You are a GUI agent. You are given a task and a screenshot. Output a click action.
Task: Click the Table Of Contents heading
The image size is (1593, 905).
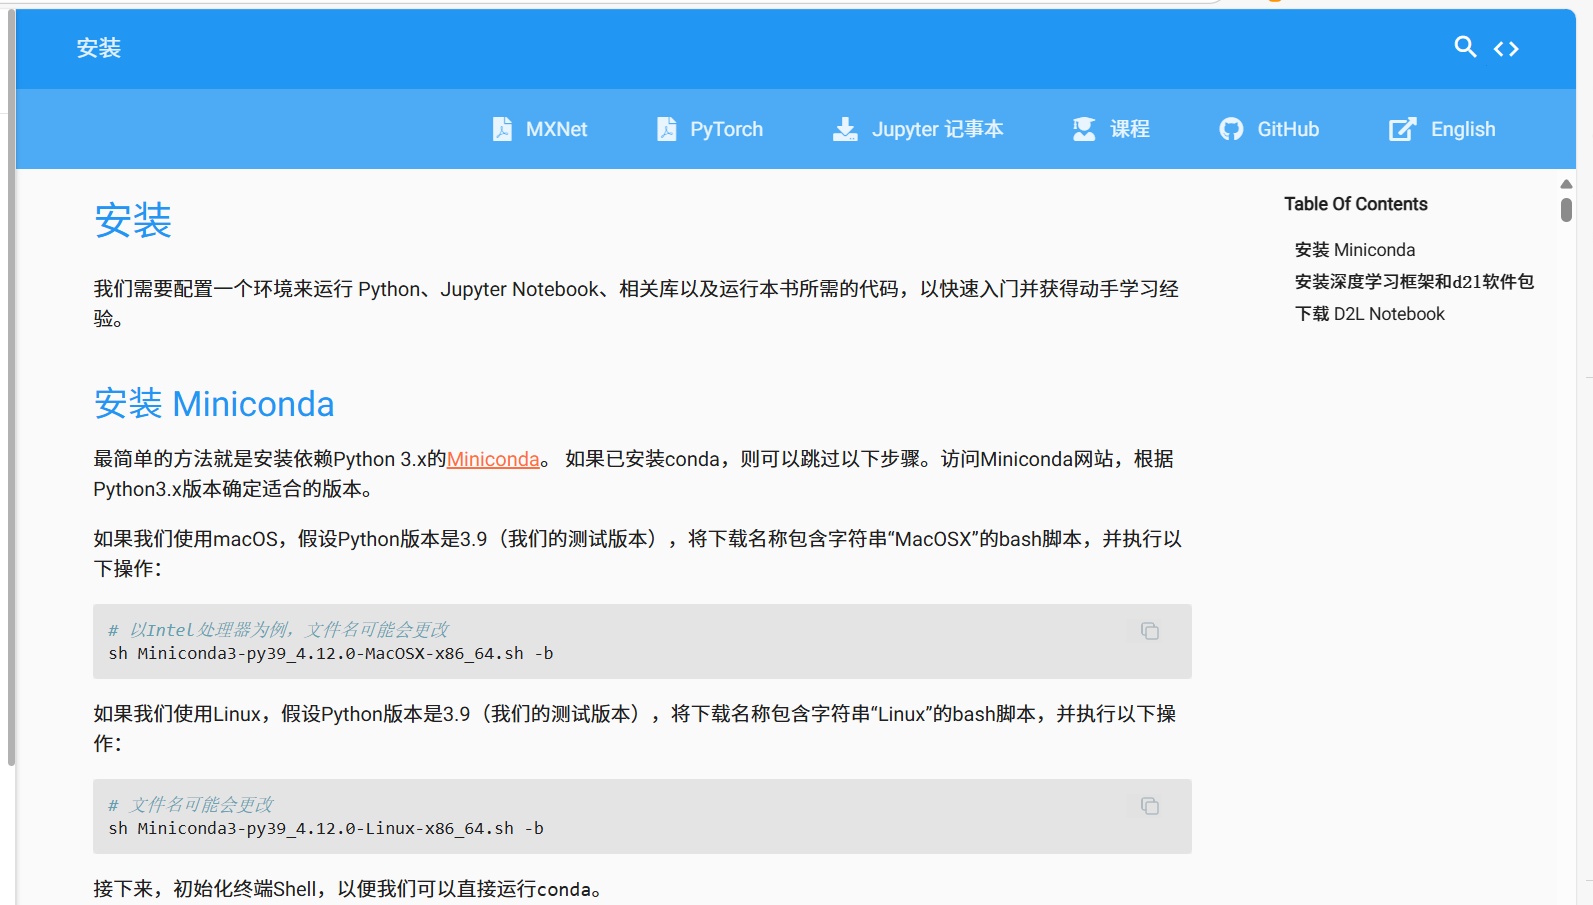pyautogui.click(x=1356, y=204)
